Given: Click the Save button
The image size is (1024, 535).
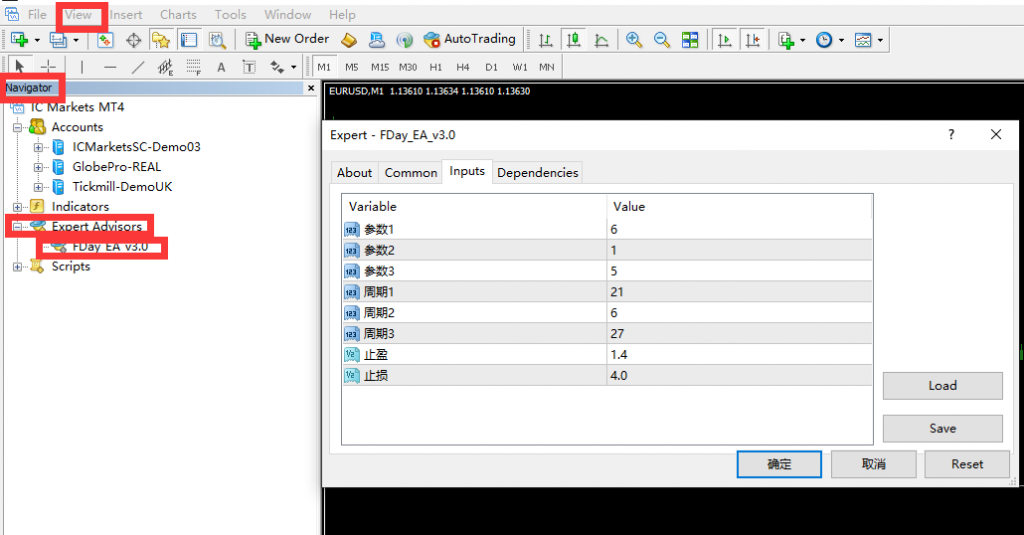Looking at the screenshot, I should tap(942, 429).
